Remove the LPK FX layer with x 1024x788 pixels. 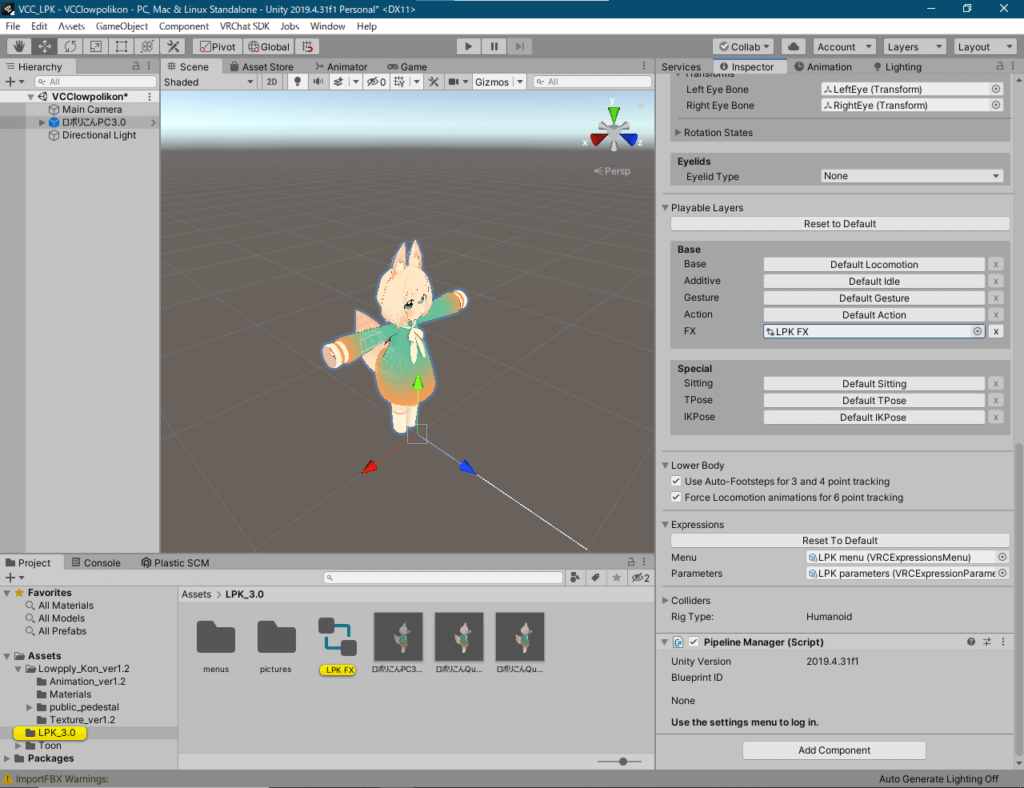(x=996, y=331)
